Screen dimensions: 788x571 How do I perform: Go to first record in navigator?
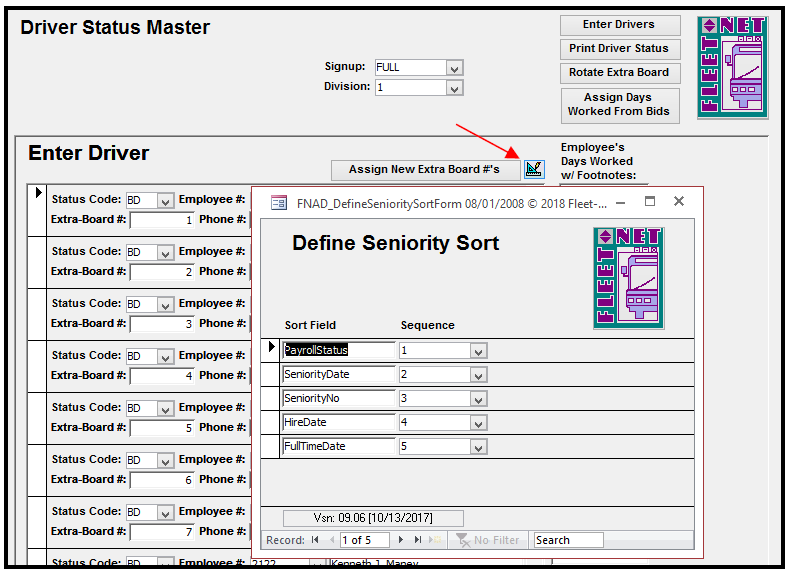coord(315,540)
